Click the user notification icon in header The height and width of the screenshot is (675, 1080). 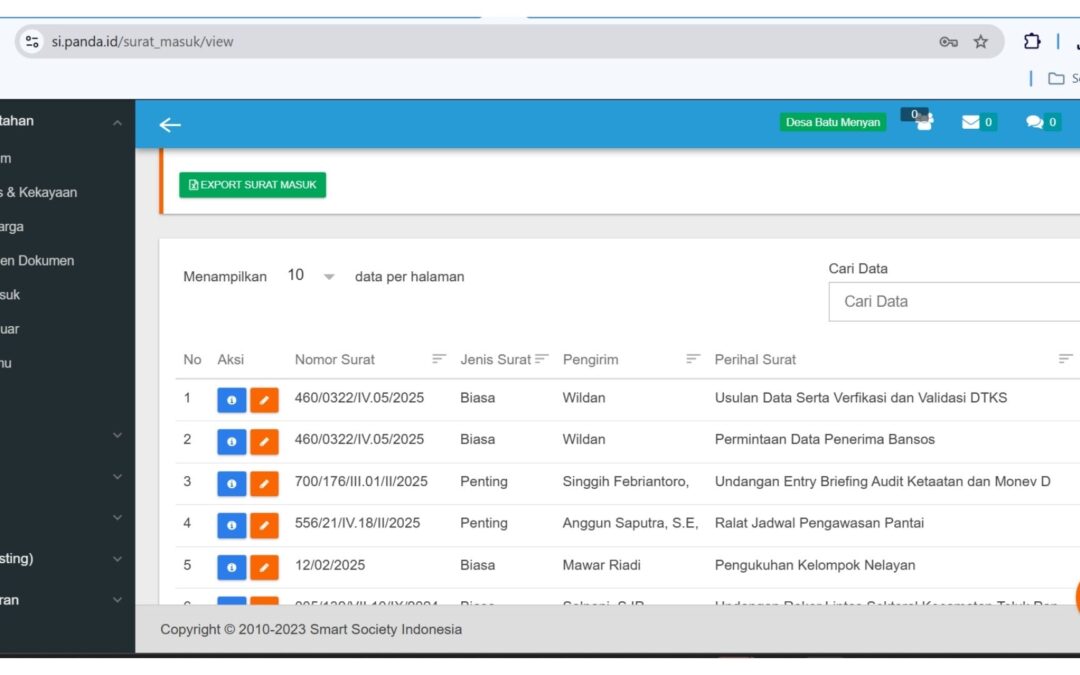point(922,121)
